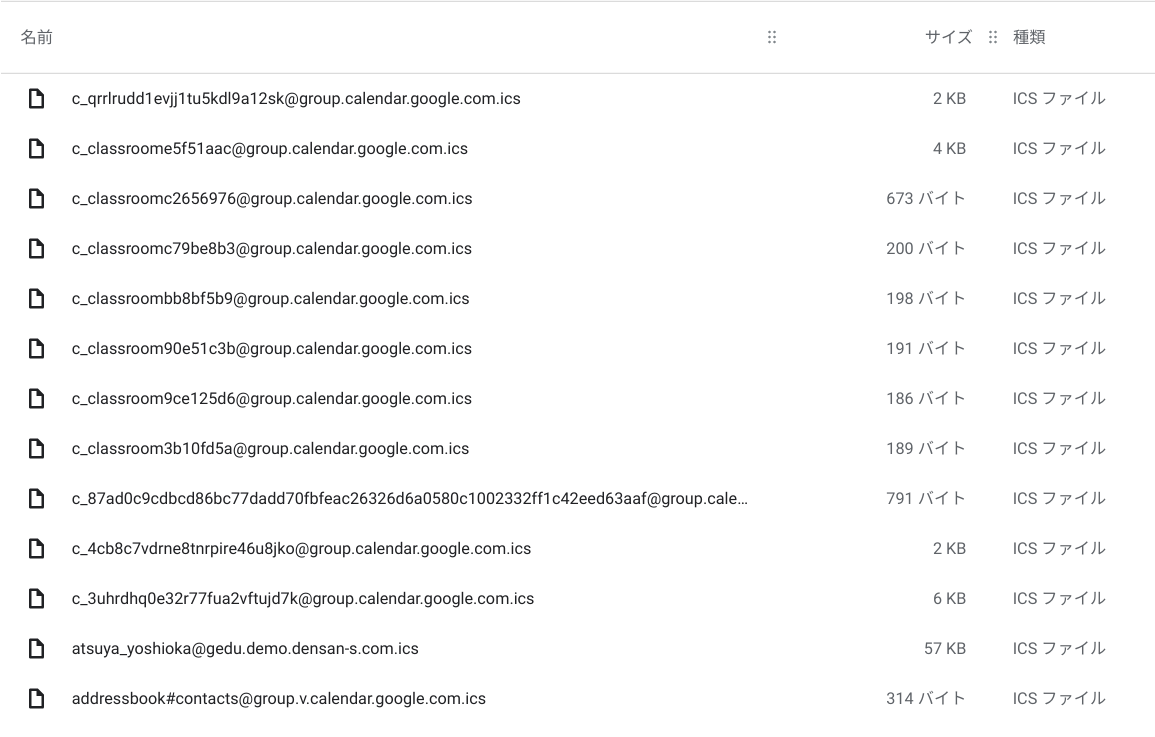Viewport: 1155px width, 737px height.
Task: Select c_3uhrdhq0e32r77fua2vftujd7k@group.calendar.google.com.ics
Action: coord(303,599)
